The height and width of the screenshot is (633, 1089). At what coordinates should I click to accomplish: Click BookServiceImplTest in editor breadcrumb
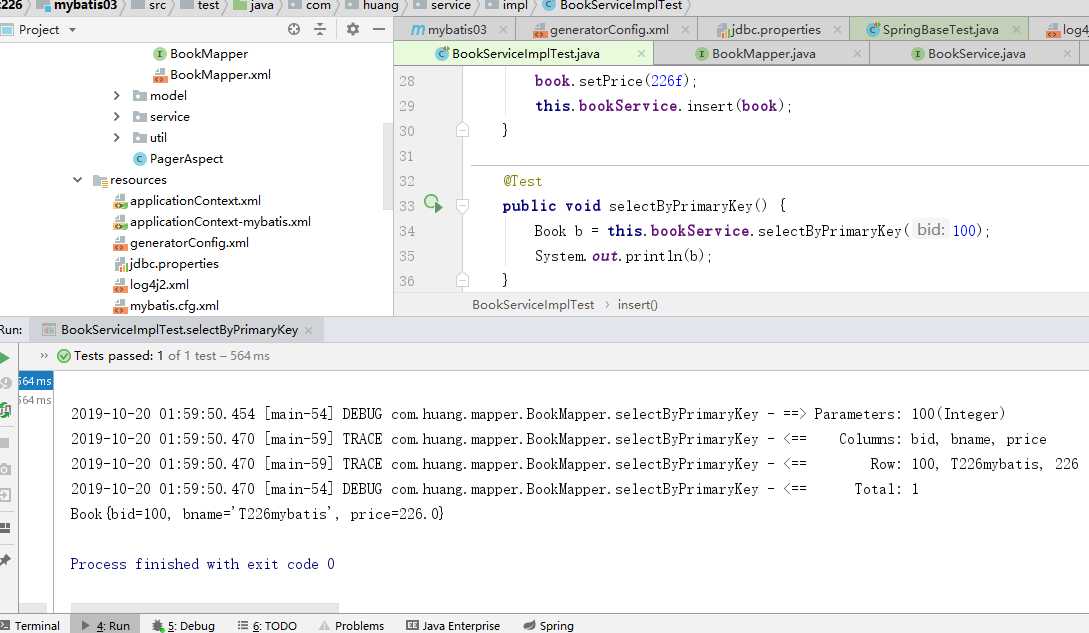[x=533, y=304]
